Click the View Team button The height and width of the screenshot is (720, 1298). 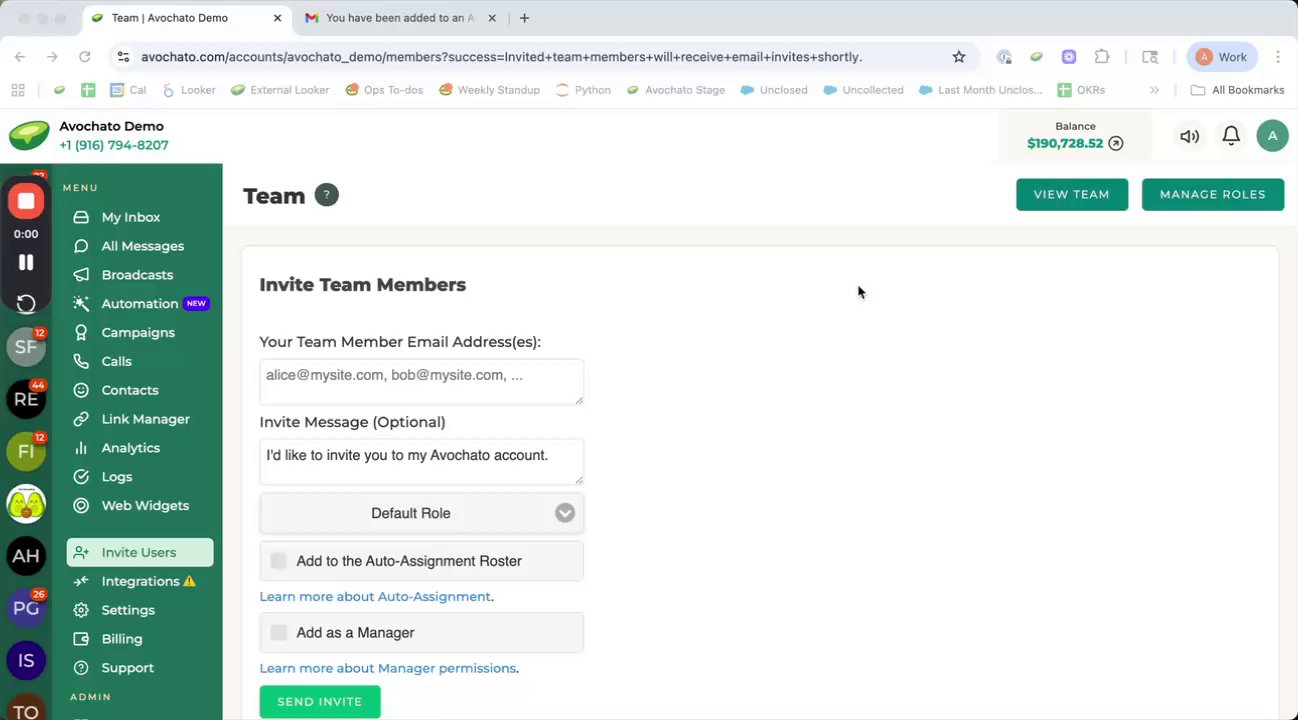1072,195
